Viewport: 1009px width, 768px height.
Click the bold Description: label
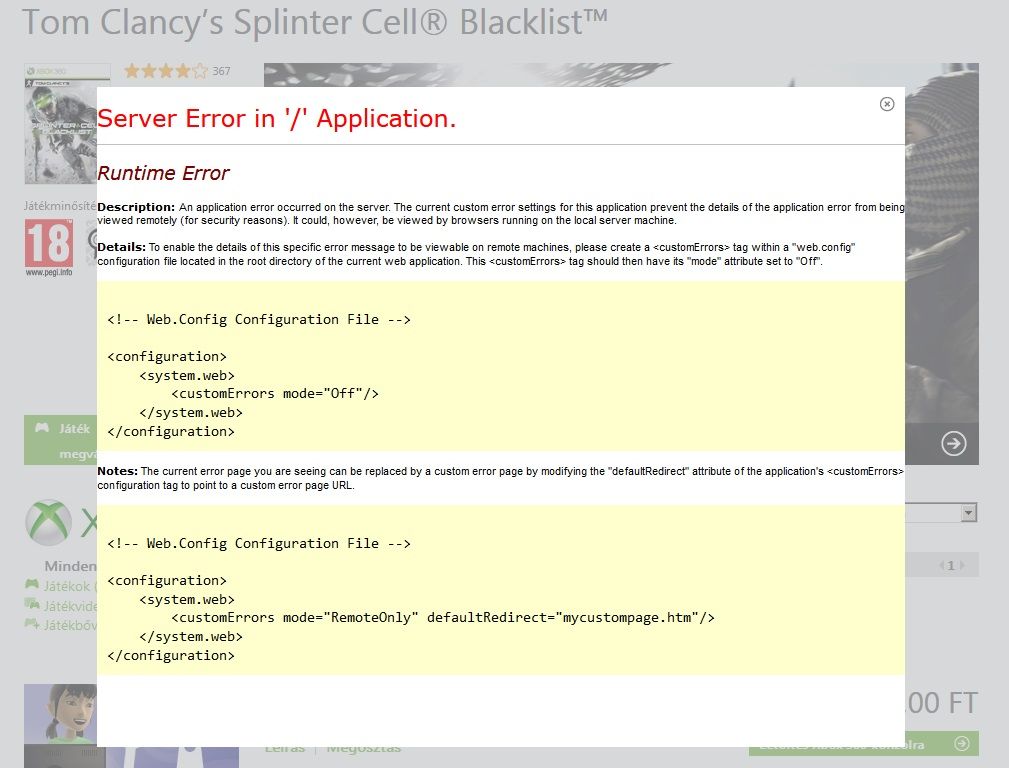tap(136, 207)
